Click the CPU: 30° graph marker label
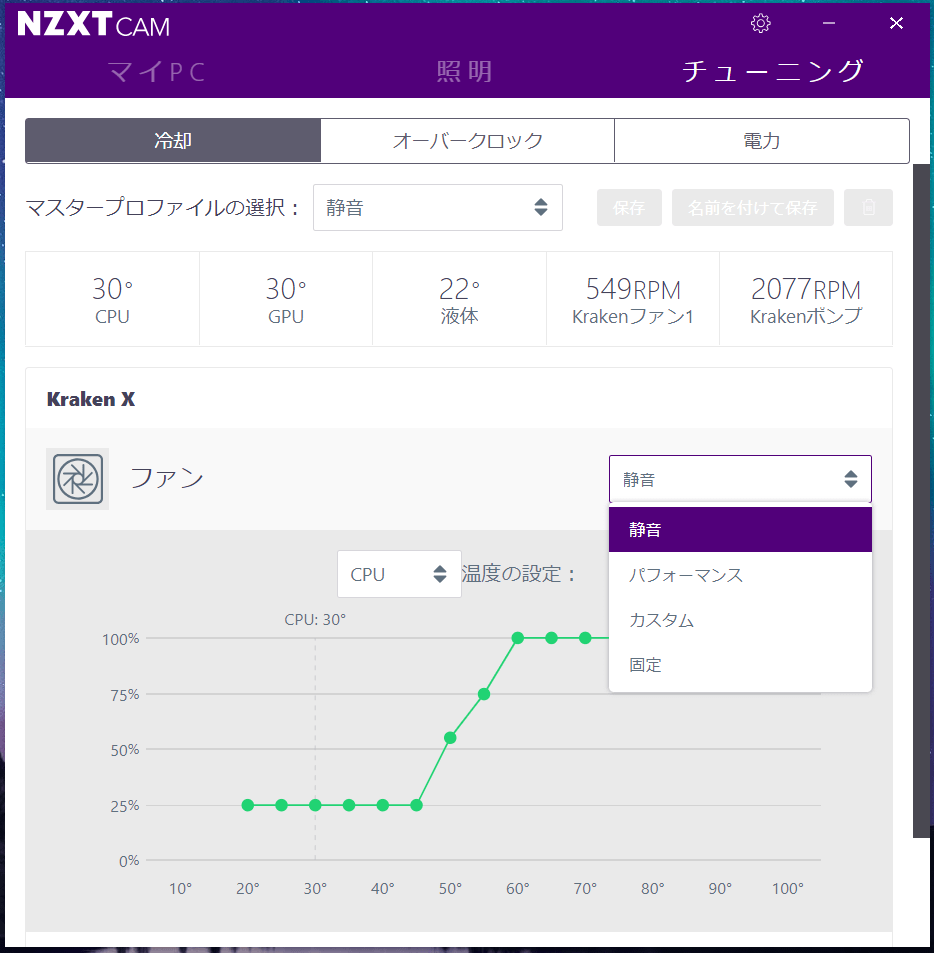934x953 pixels. [315, 620]
